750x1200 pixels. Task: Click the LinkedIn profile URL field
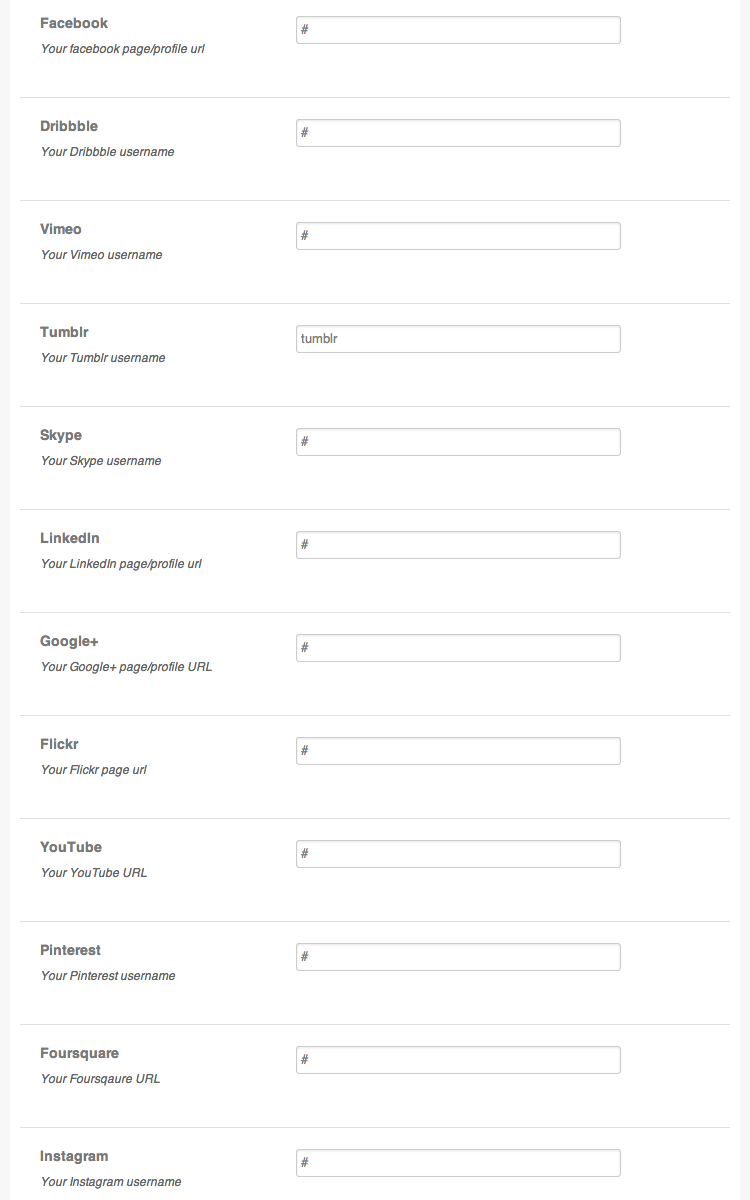point(458,545)
